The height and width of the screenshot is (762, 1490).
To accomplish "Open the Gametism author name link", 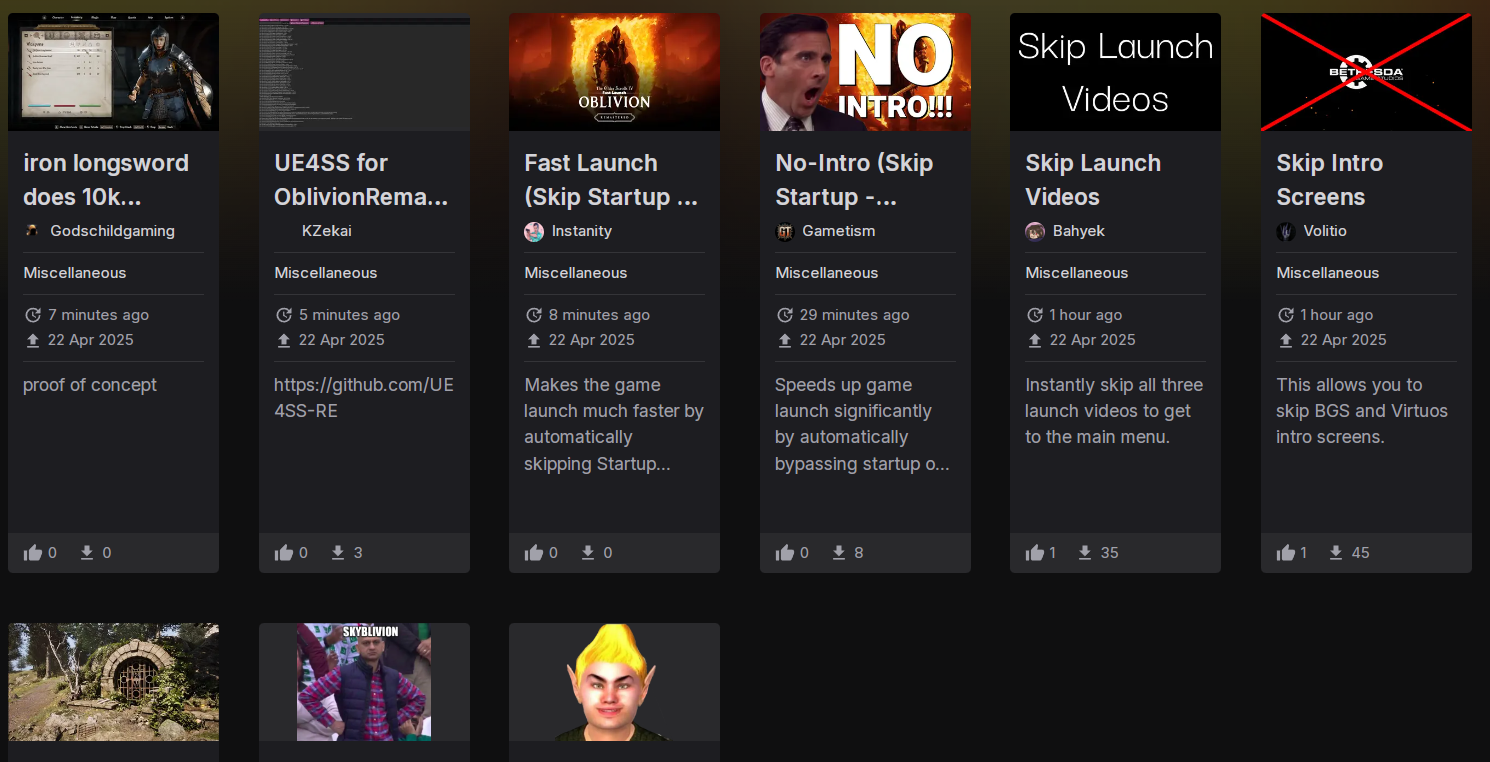I will click(x=839, y=231).
